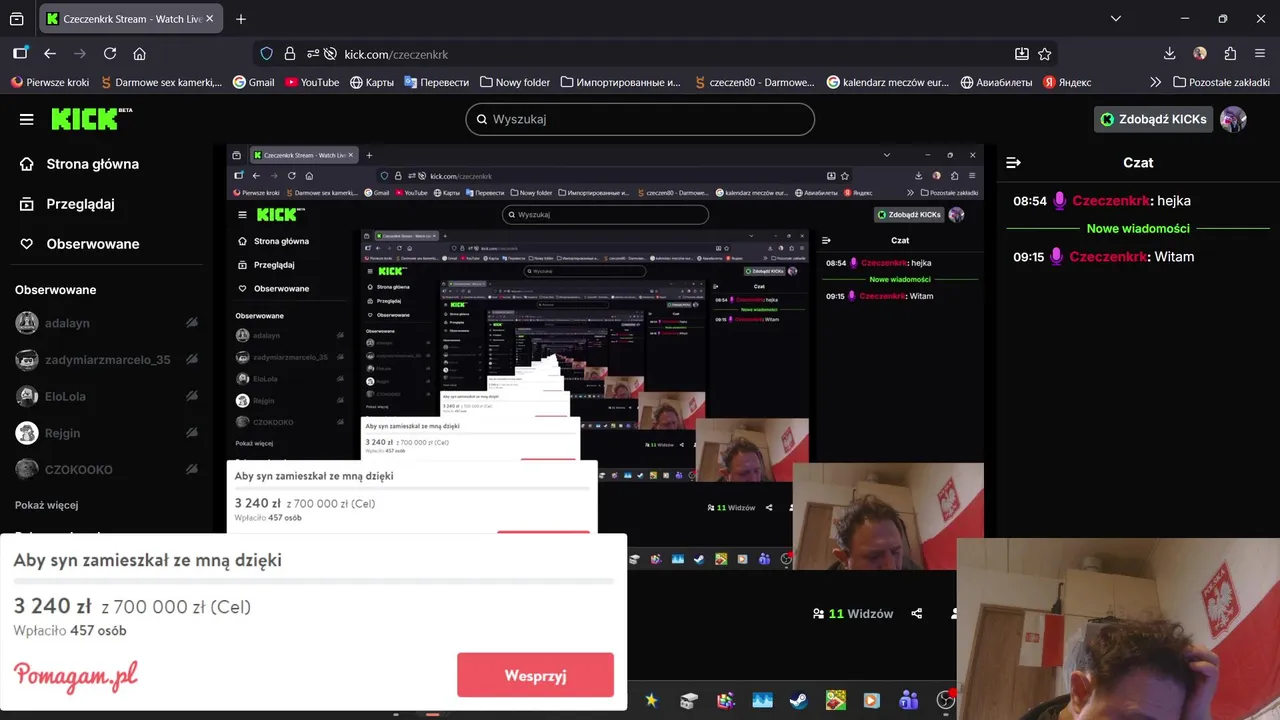Open the Pierwsze kroki bookmark

pos(50,82)
